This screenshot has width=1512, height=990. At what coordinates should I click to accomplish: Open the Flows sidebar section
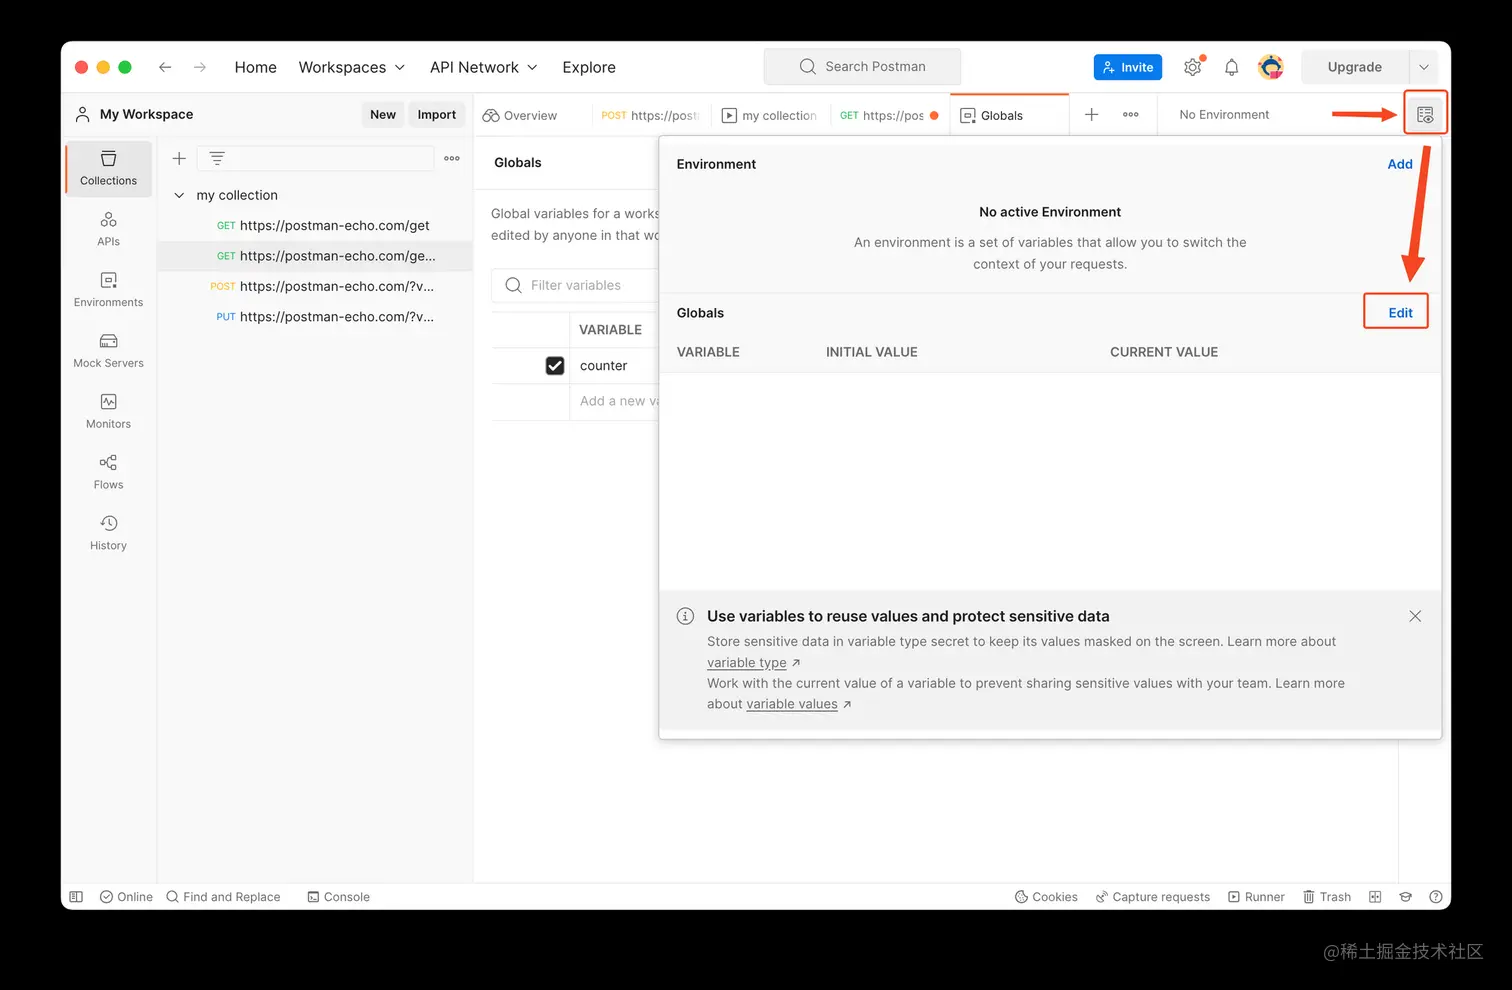[x=108, y=472]
